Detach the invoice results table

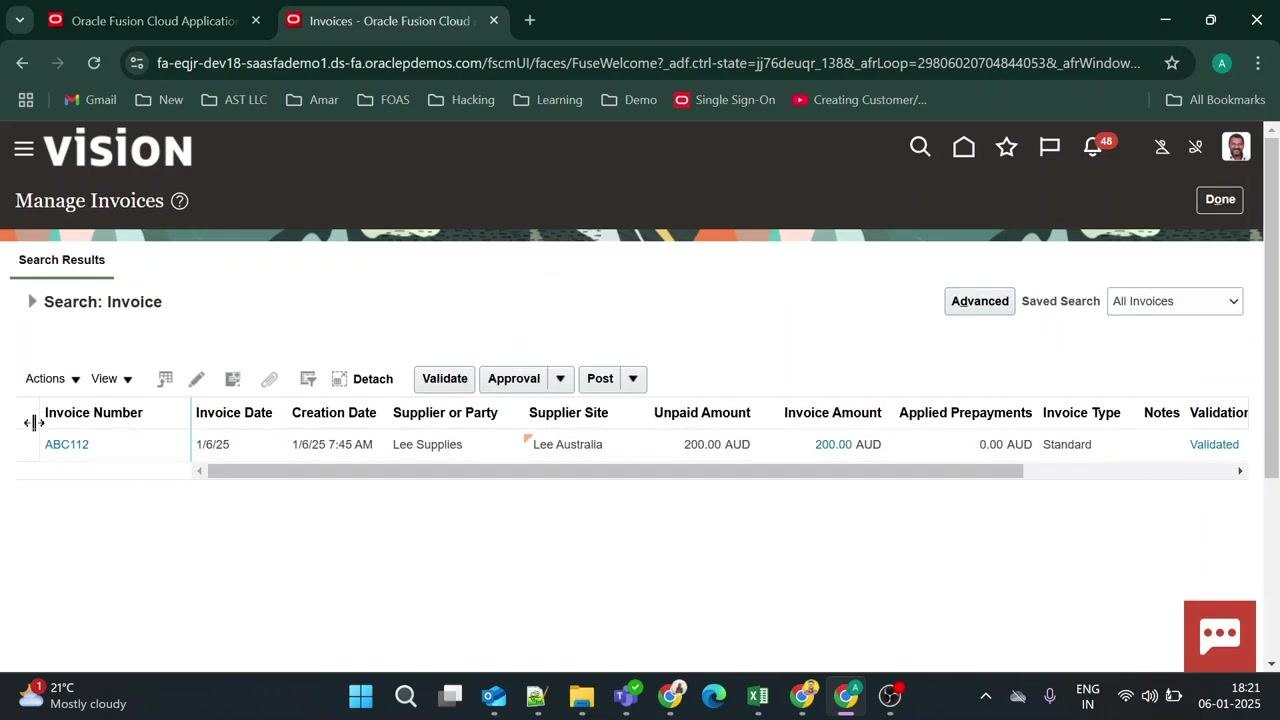click(362, 379)
